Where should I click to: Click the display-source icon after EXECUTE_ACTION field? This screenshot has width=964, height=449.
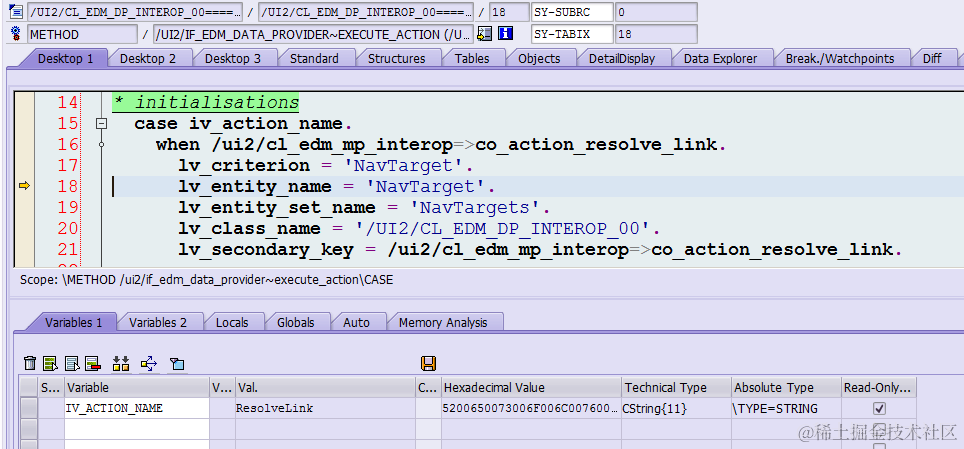[484, 34]
